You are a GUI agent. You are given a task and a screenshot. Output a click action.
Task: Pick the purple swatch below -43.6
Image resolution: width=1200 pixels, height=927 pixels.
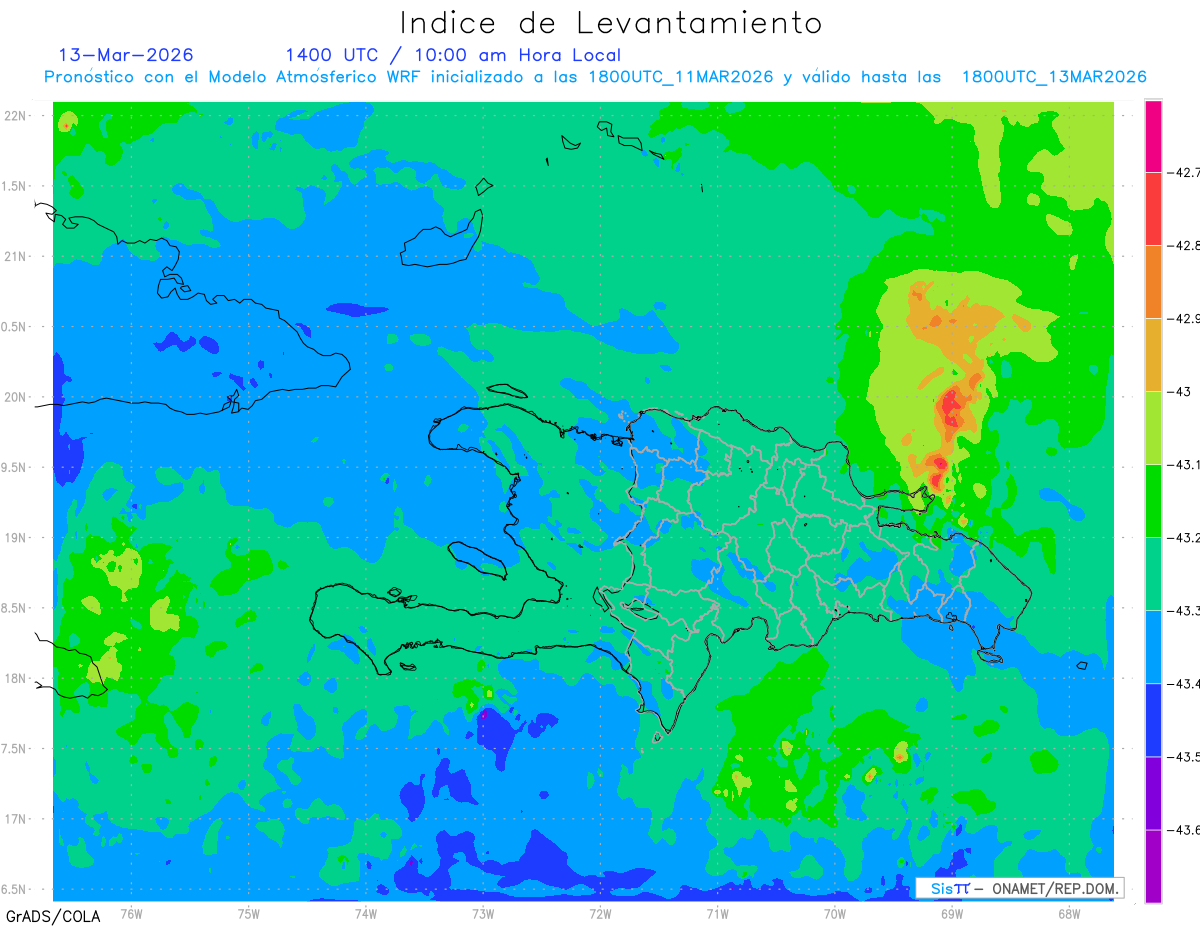pos(1153,866)
